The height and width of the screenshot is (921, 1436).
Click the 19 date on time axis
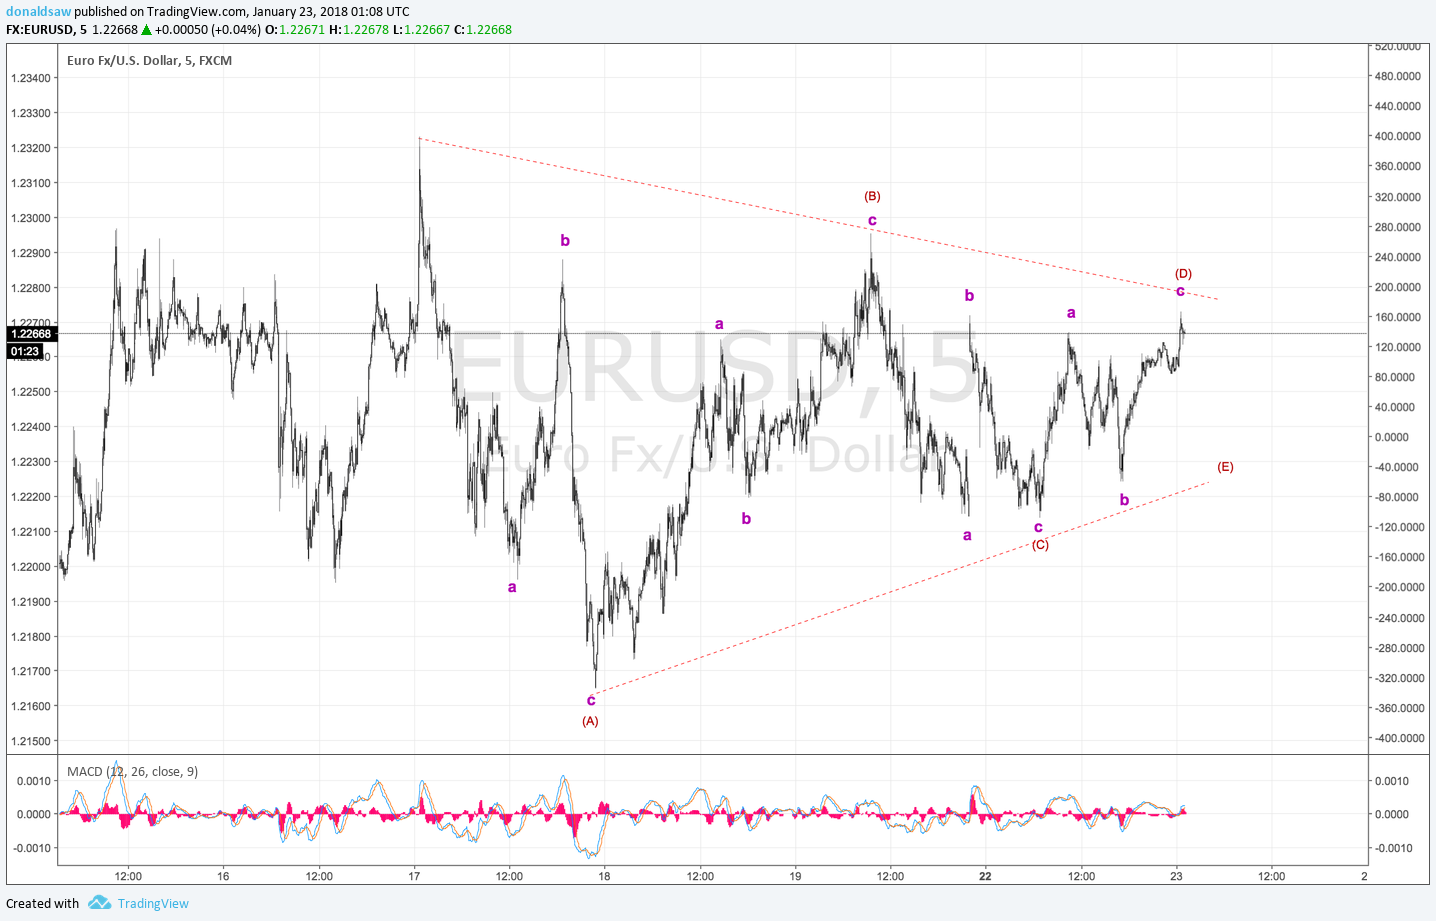tap(795, 876)
